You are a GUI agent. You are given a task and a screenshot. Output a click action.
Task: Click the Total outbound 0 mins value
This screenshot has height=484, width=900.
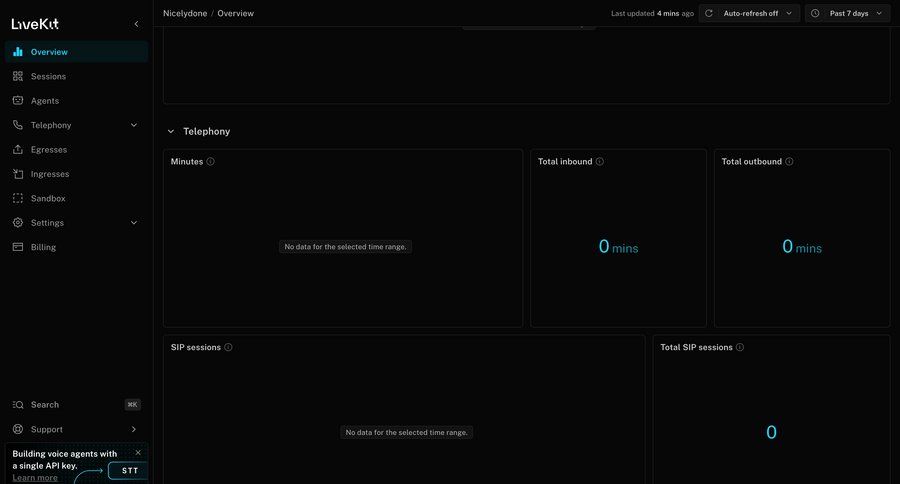[802, 247]
